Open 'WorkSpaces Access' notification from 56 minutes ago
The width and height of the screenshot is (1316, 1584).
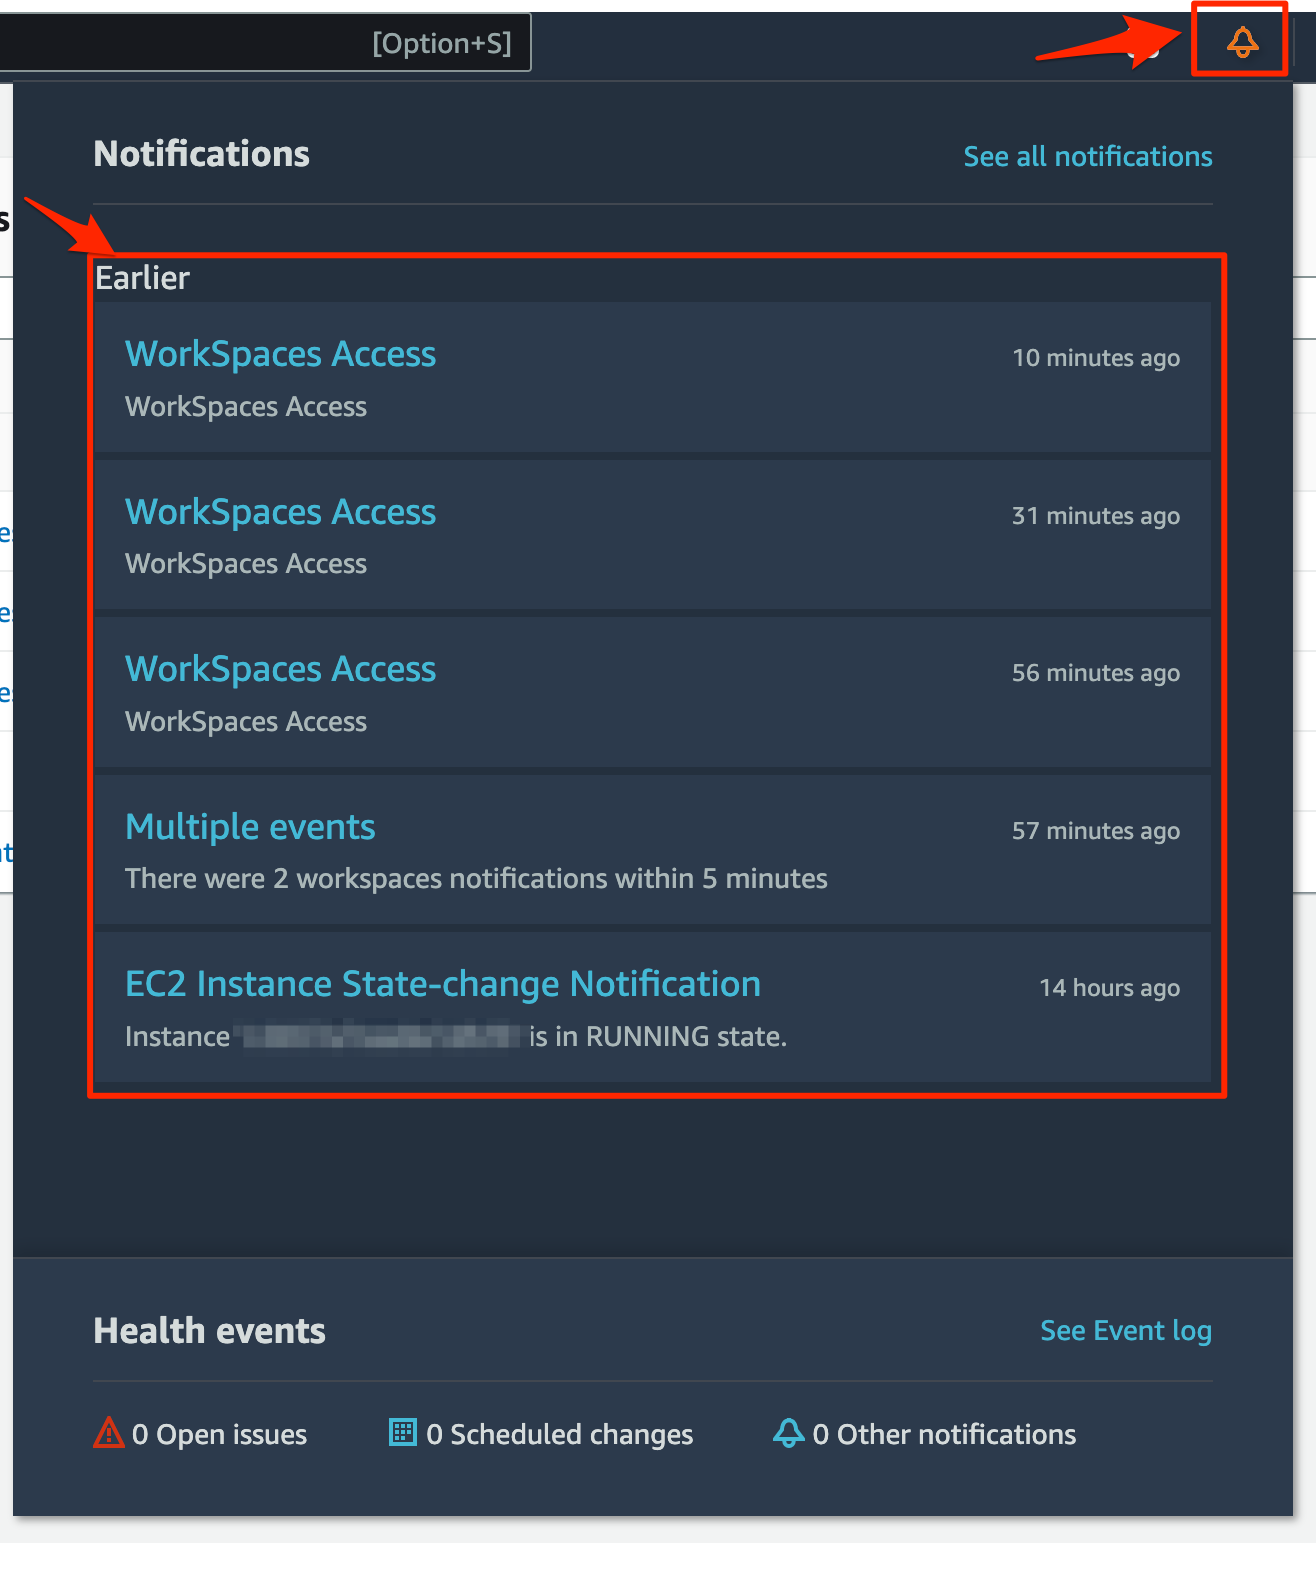coord(281,669)
